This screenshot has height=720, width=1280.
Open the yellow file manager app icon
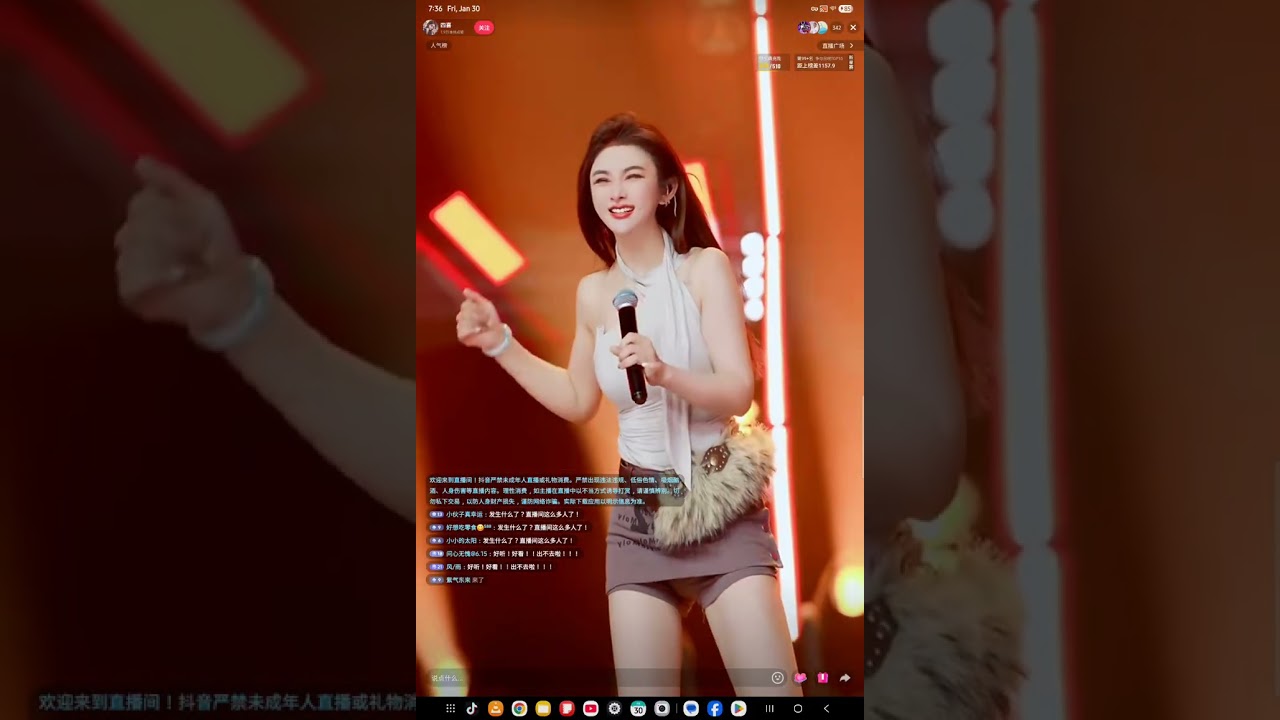coord(543,708)
